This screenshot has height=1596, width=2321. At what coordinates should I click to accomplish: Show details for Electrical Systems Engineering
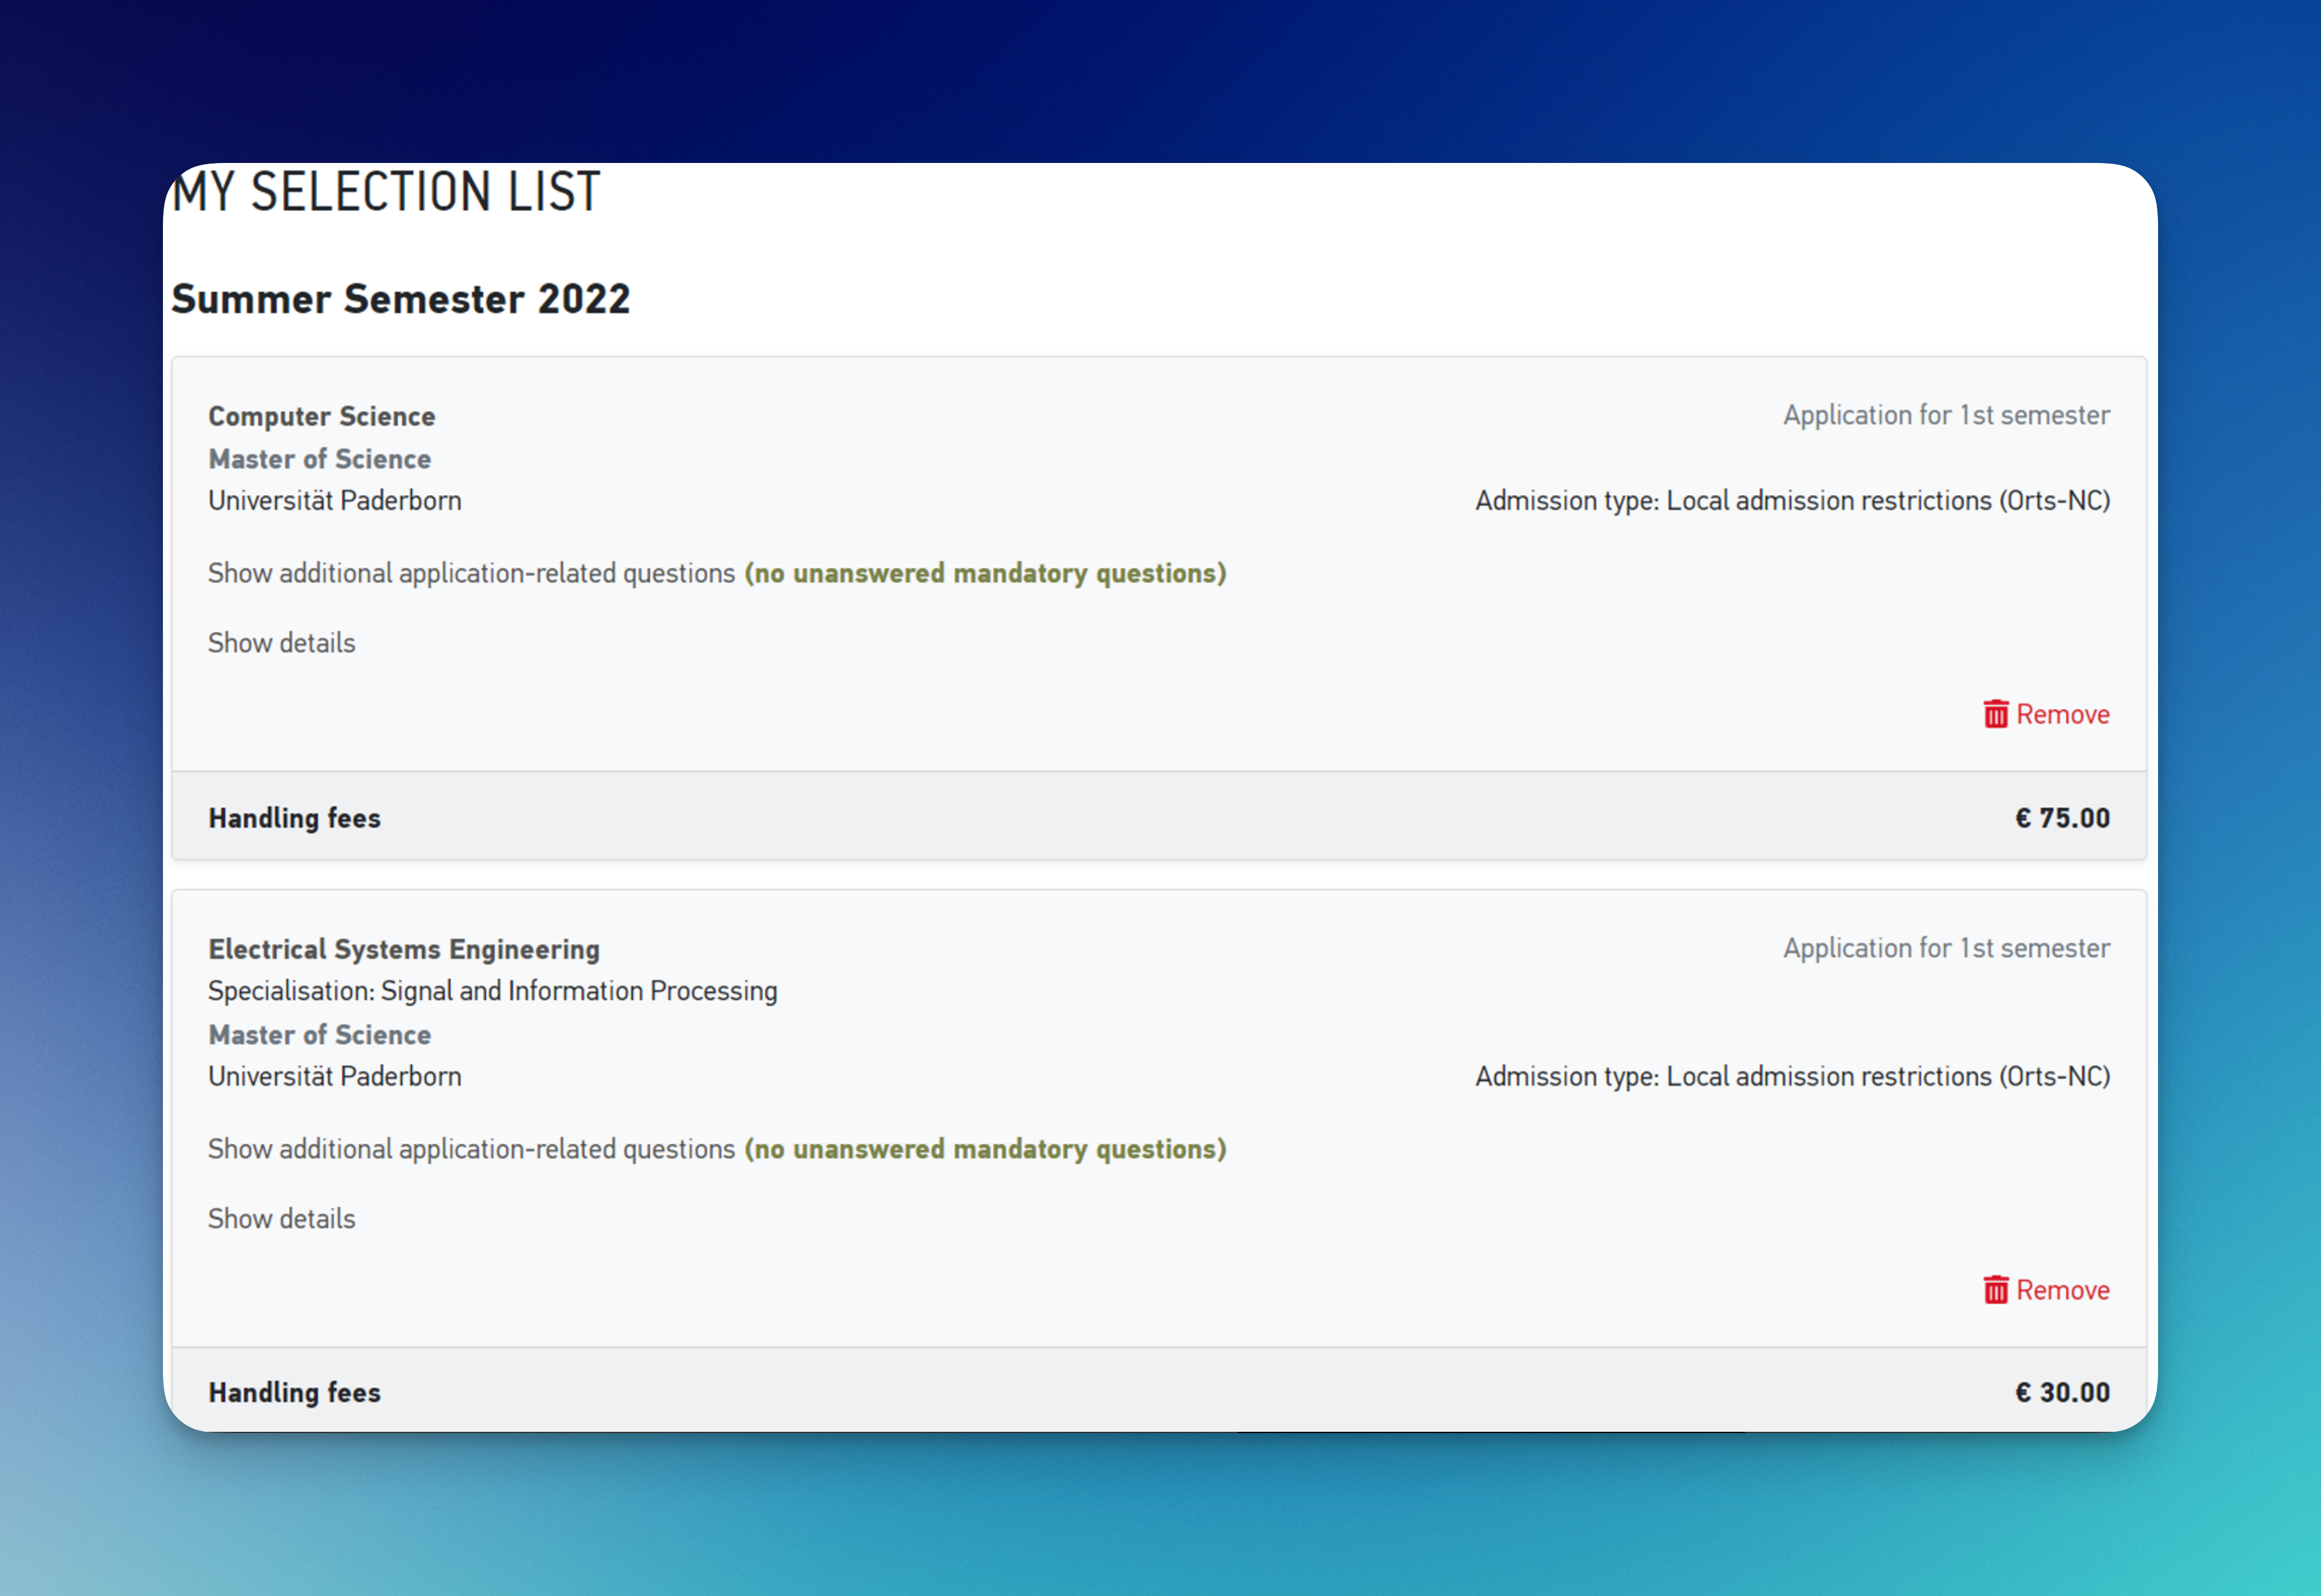pyautogui.click(x=282, y=1218)
